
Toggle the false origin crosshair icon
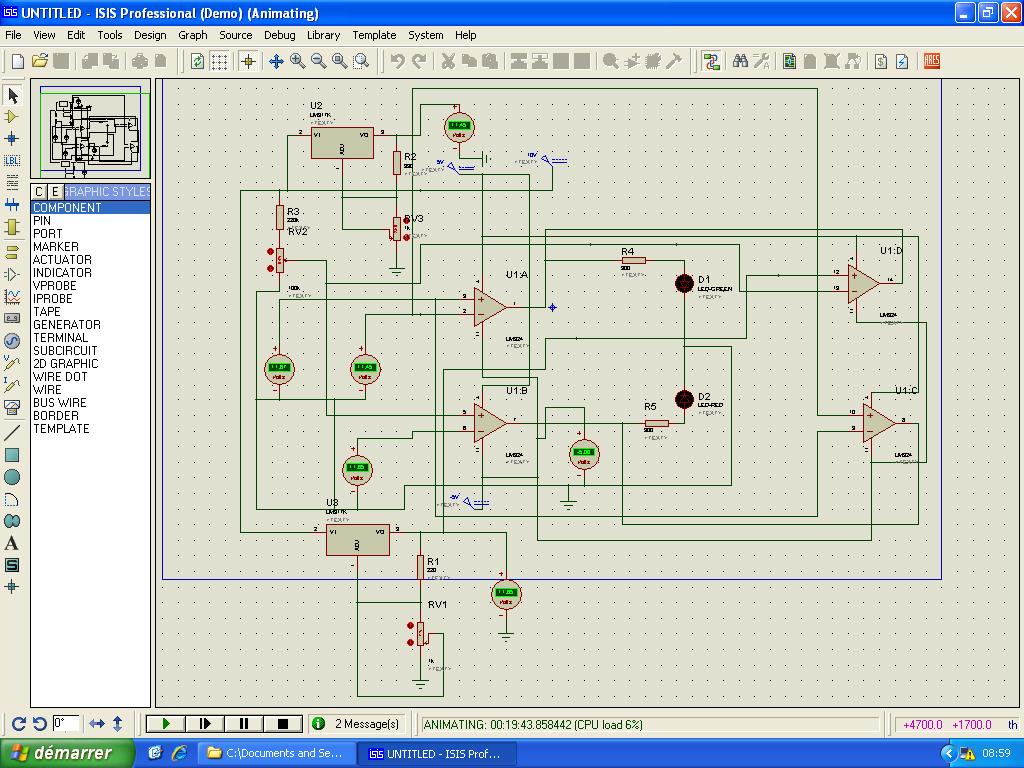coord(248,61)
